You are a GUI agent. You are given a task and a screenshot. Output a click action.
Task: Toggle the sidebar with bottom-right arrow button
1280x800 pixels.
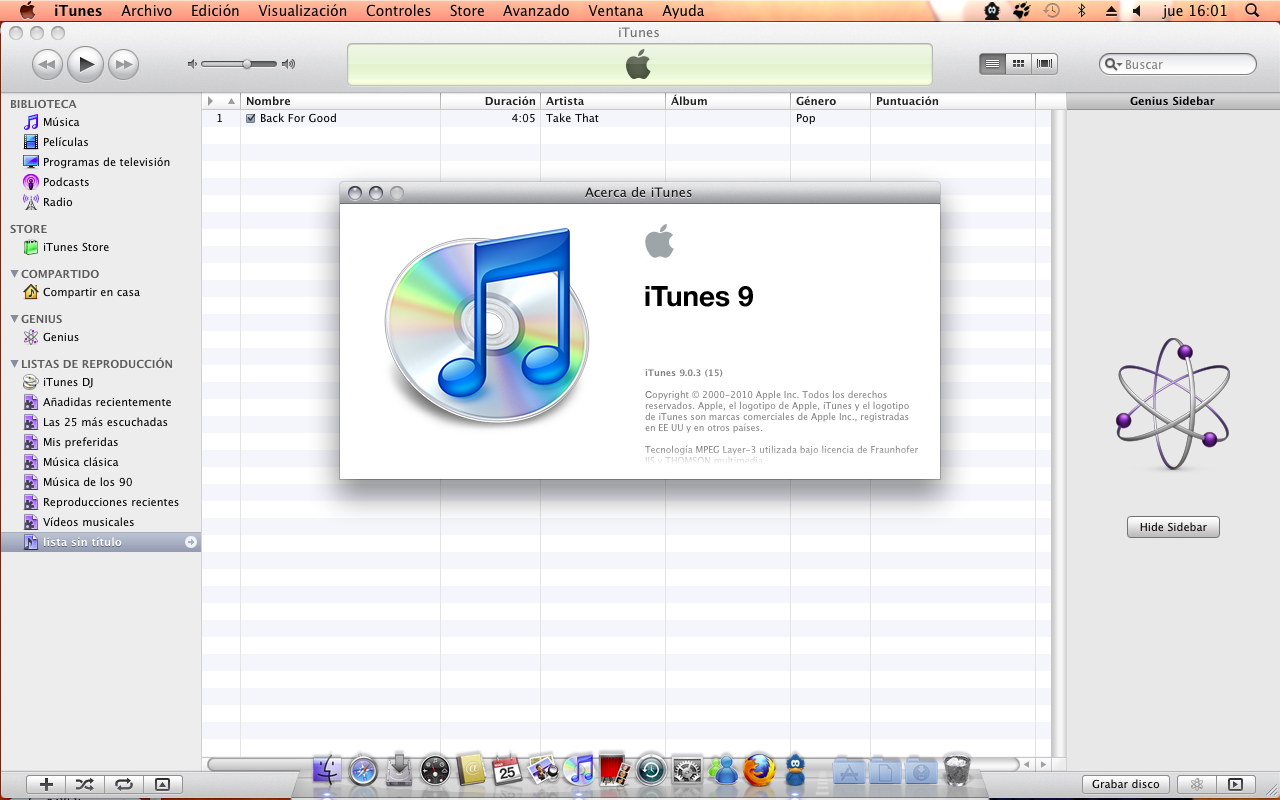[x=1235, y=785]
